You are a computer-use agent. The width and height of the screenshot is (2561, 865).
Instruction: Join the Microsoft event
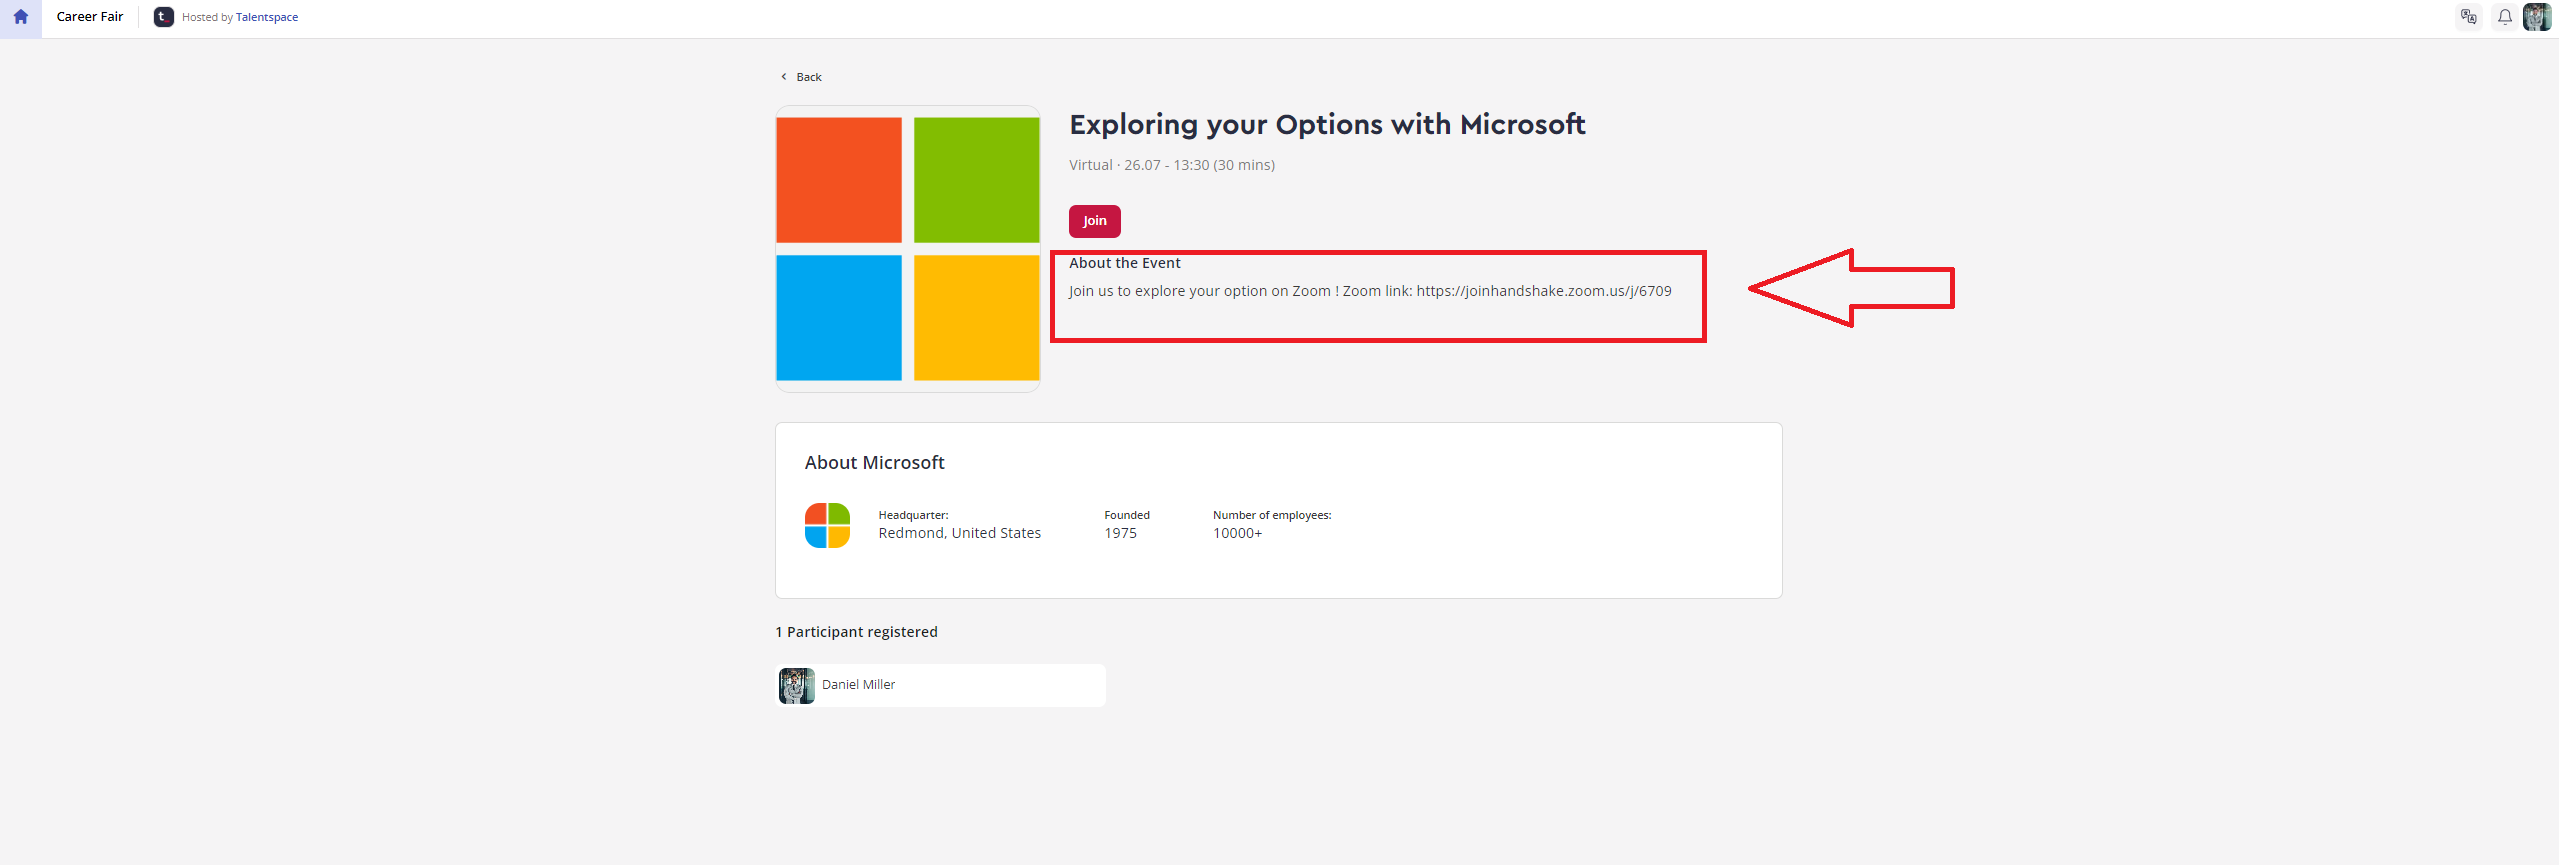[1095, 221]
